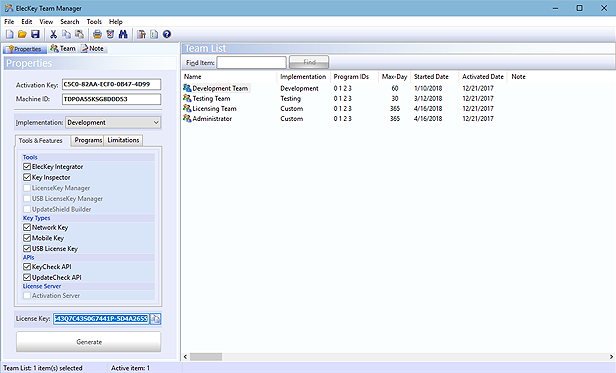Open the File menu

tap(9, 22)
